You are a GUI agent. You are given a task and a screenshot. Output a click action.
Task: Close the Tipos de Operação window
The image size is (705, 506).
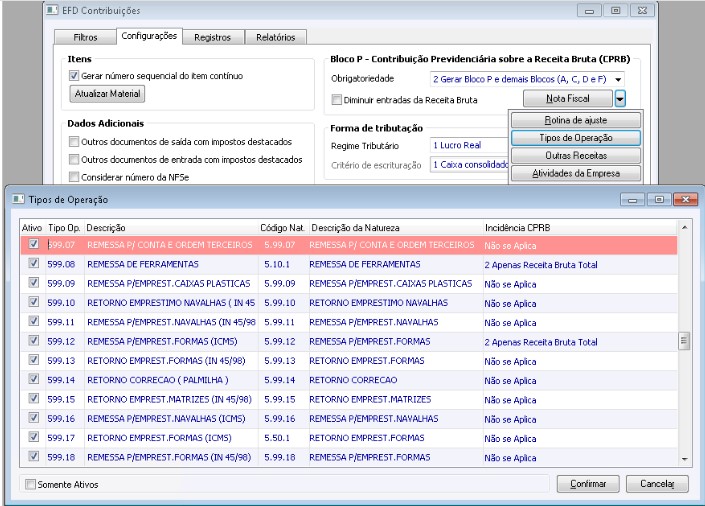[685, 199]
